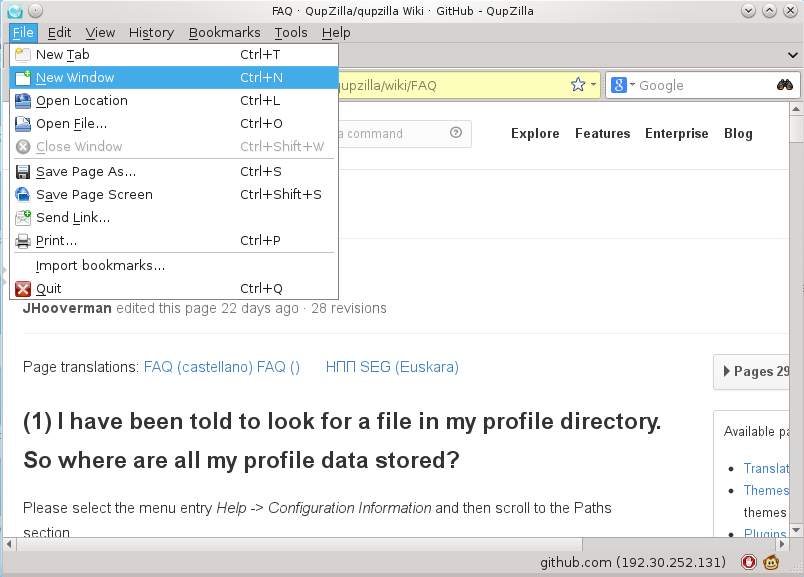The height and width of the screenshot is (577, 804).
Task: Open the Blog link
Action: pos(738,133)
